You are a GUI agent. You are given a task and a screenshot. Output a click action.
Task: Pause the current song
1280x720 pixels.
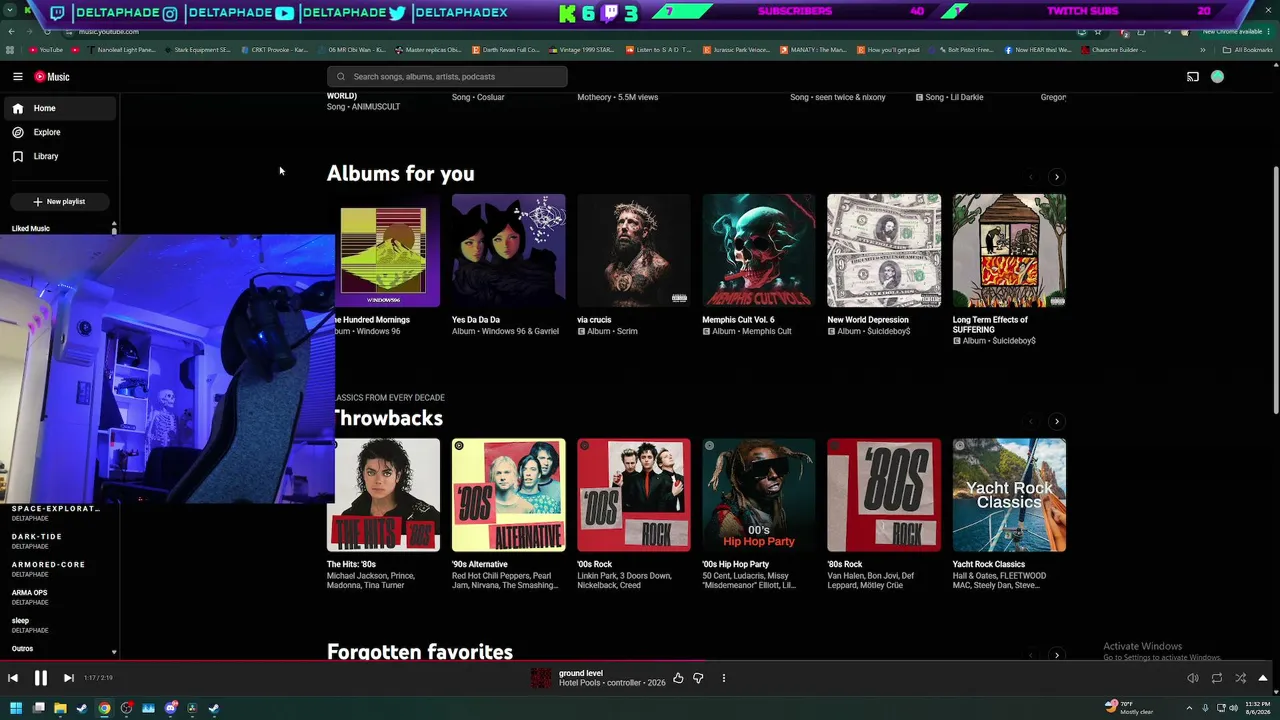pyautogui.click(x=41, y=678)
